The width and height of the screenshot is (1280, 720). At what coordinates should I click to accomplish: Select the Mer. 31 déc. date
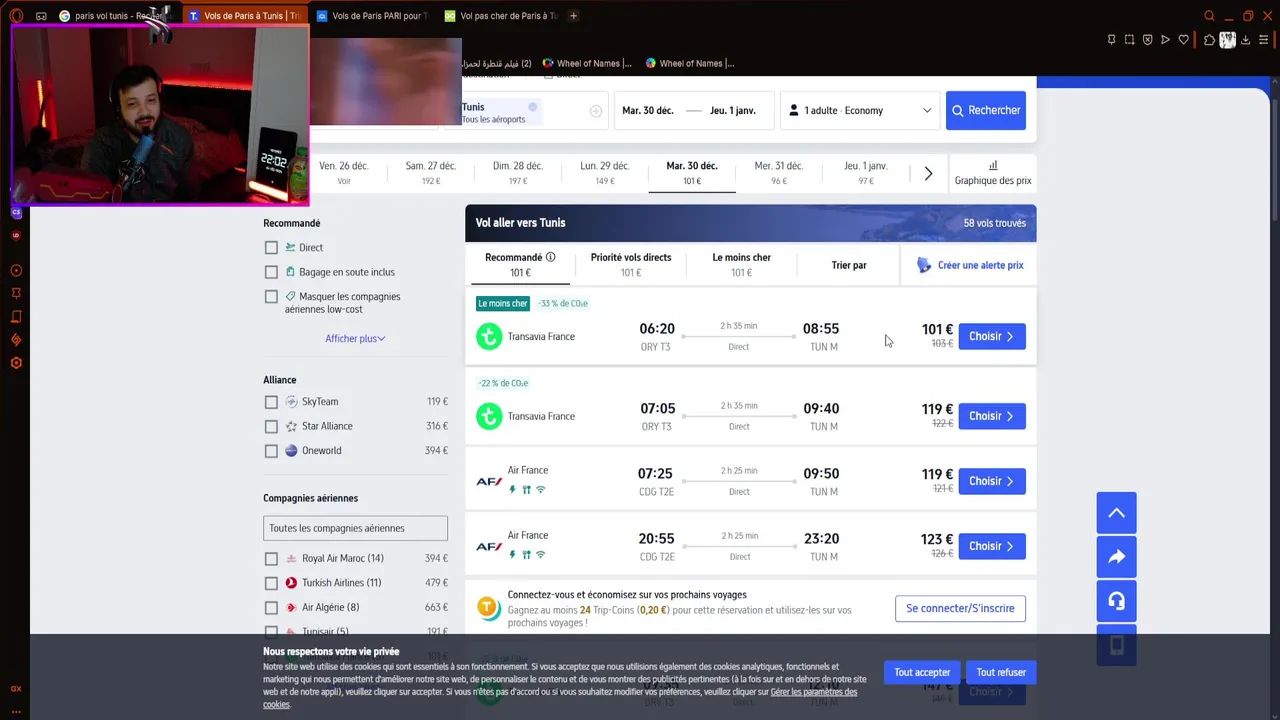pyautogui.click(x=779, y=173)
